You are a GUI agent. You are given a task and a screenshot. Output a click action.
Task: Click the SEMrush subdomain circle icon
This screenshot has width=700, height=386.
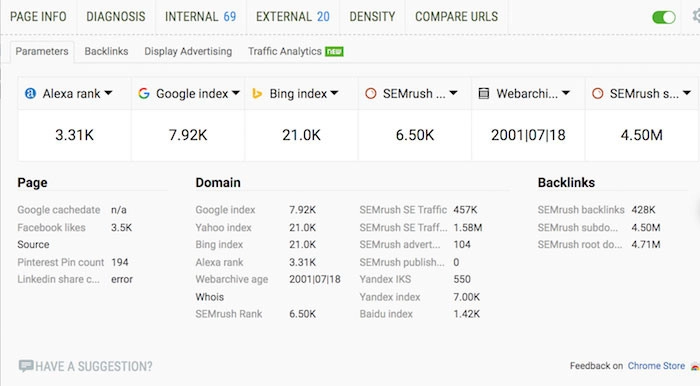(x=597, y=93)
